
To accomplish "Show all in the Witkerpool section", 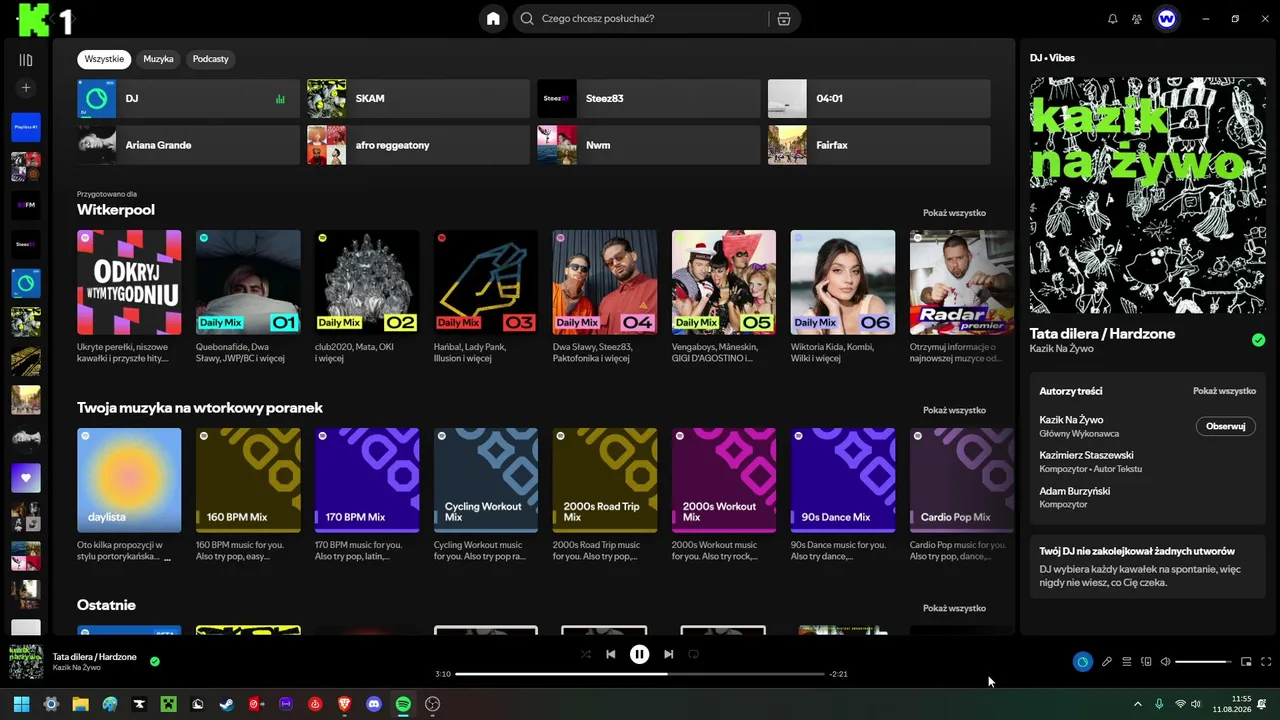I will pyautogui.click(x=954, y=213).
